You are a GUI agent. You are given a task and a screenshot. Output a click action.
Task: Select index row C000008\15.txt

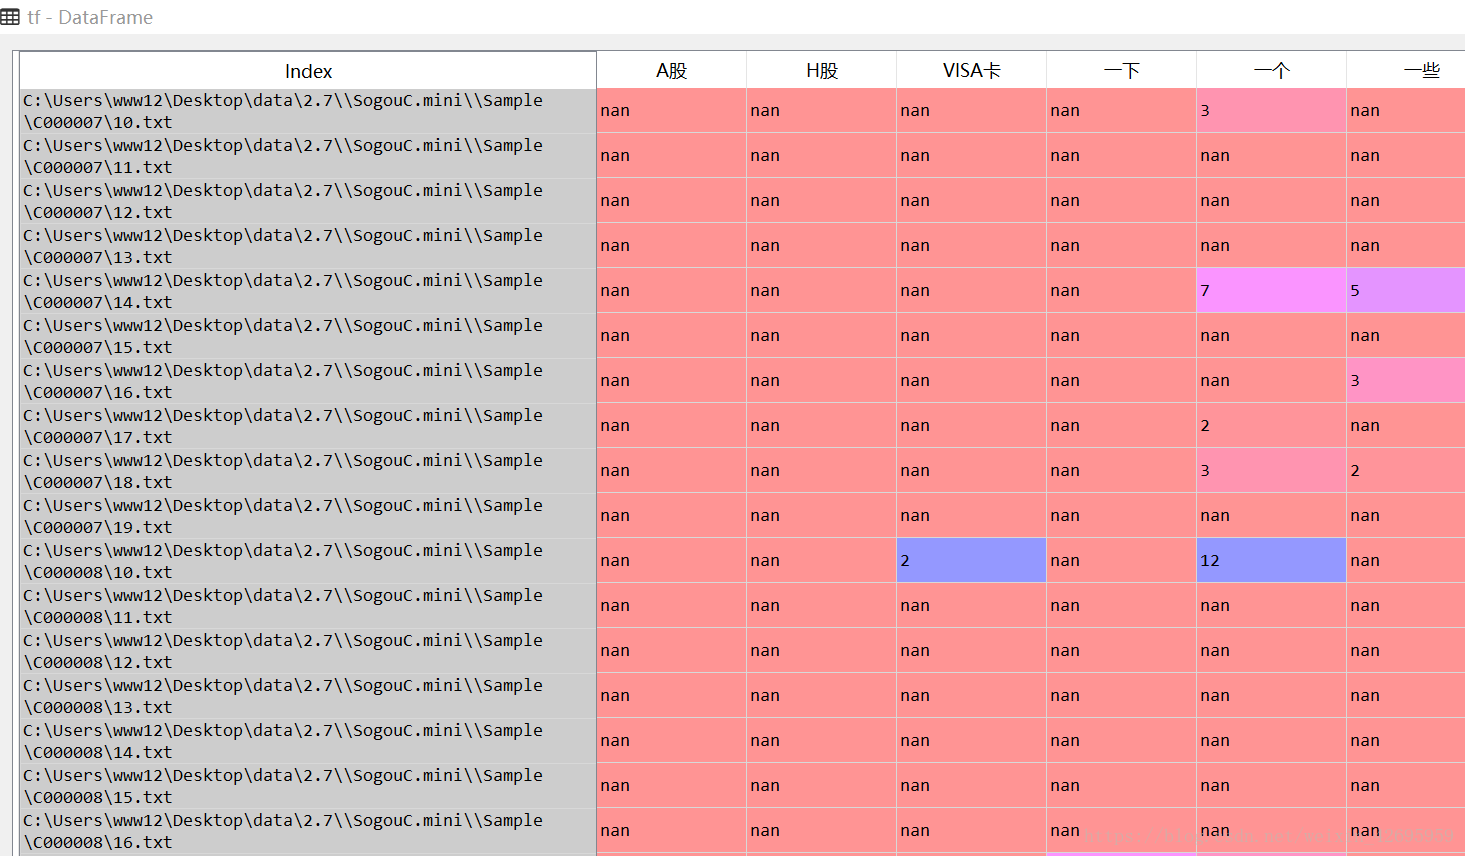point(308,786)
